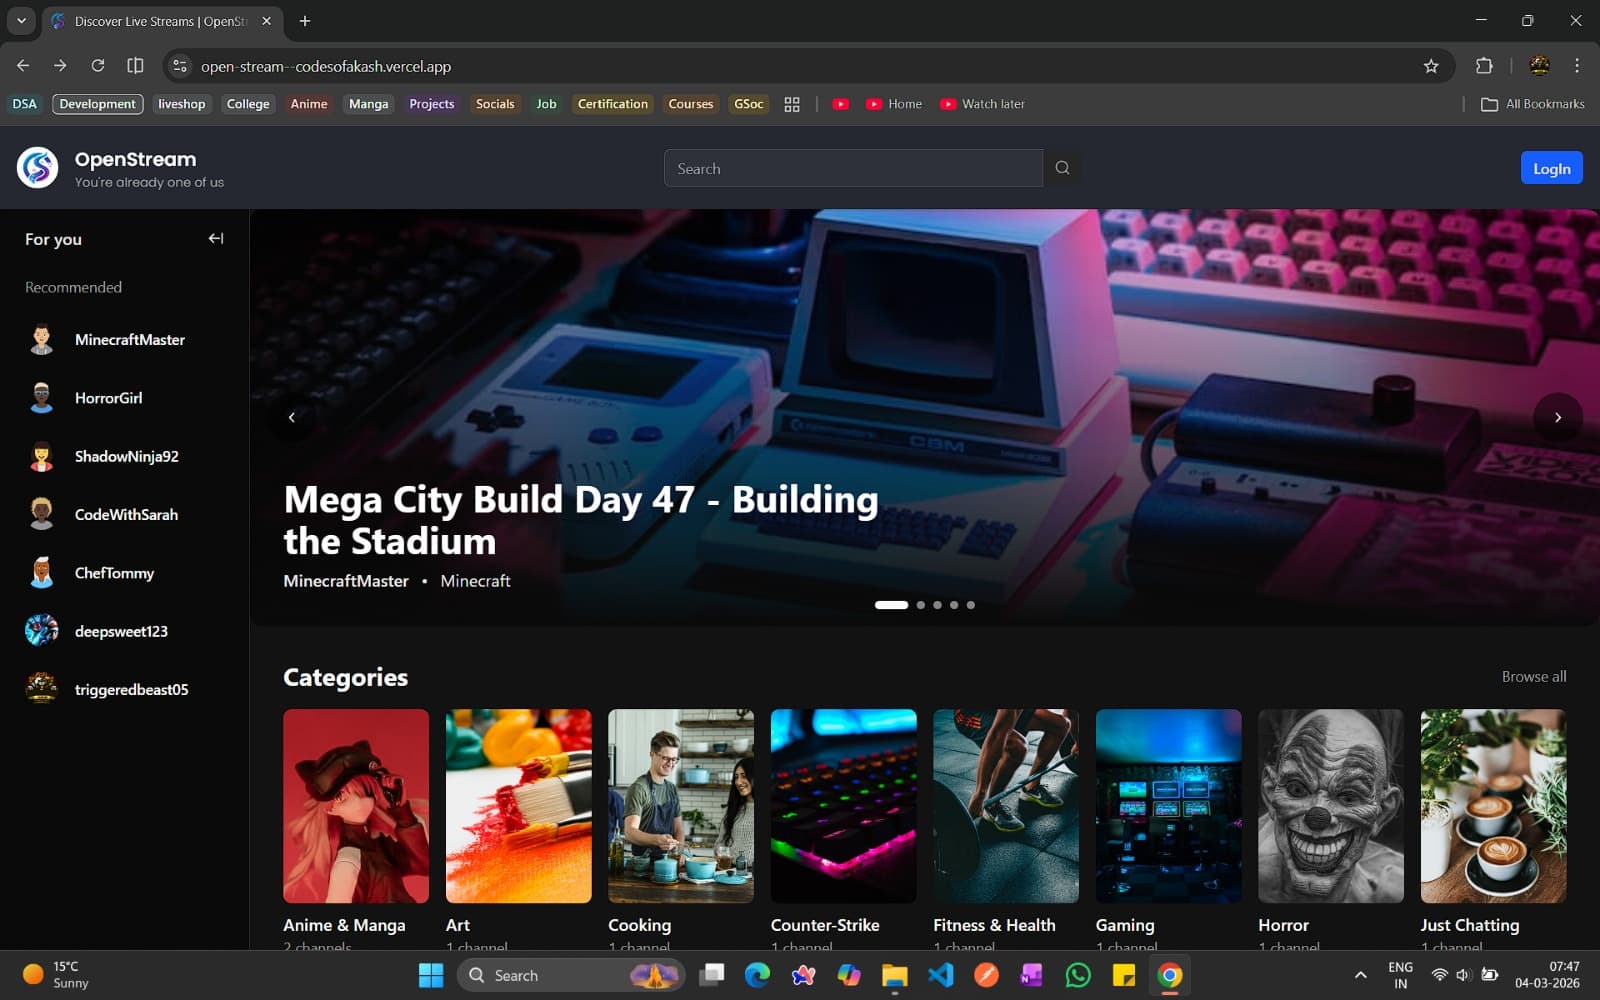This screenshot has height=1000, width=1600.
Task: Open the GSoc bookmark folder
Action: click(749, 104)
